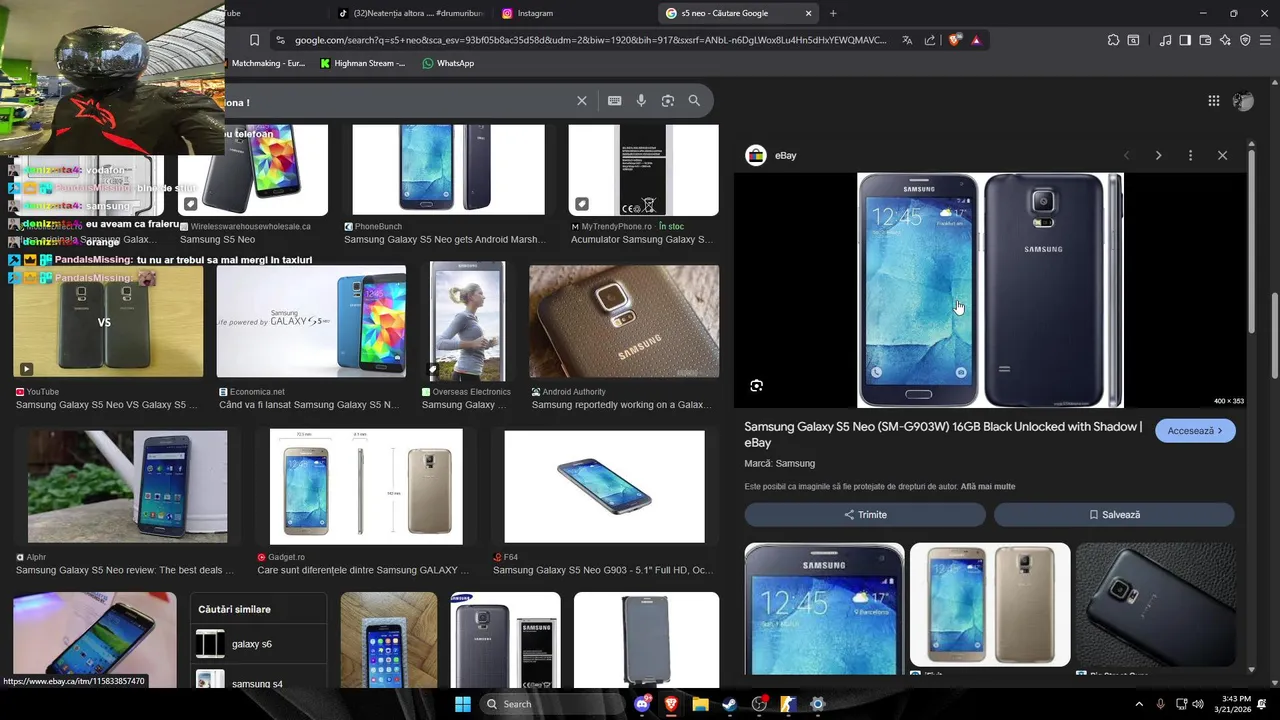
Task: Click the Salvează save button
Action: click(1114, 515)
